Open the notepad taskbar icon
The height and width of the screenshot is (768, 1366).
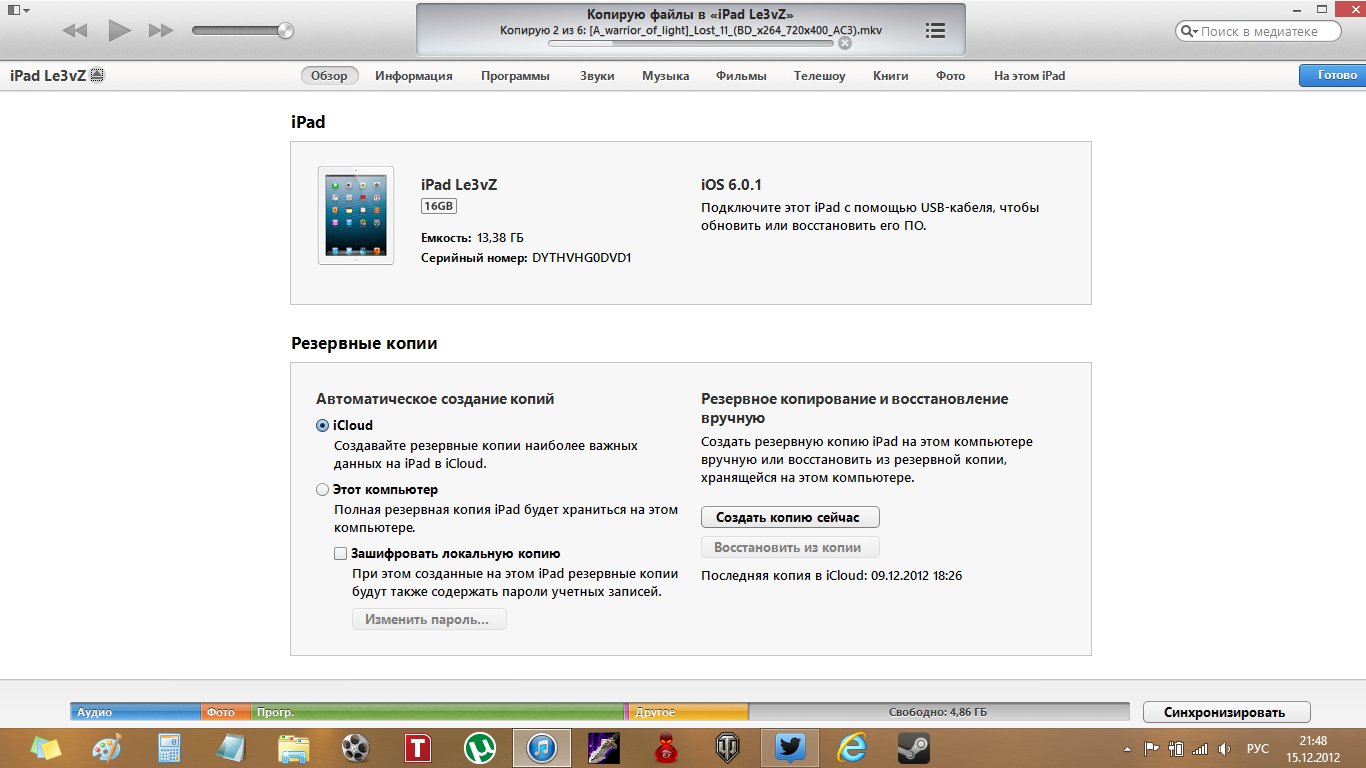(x=231, y=748)
